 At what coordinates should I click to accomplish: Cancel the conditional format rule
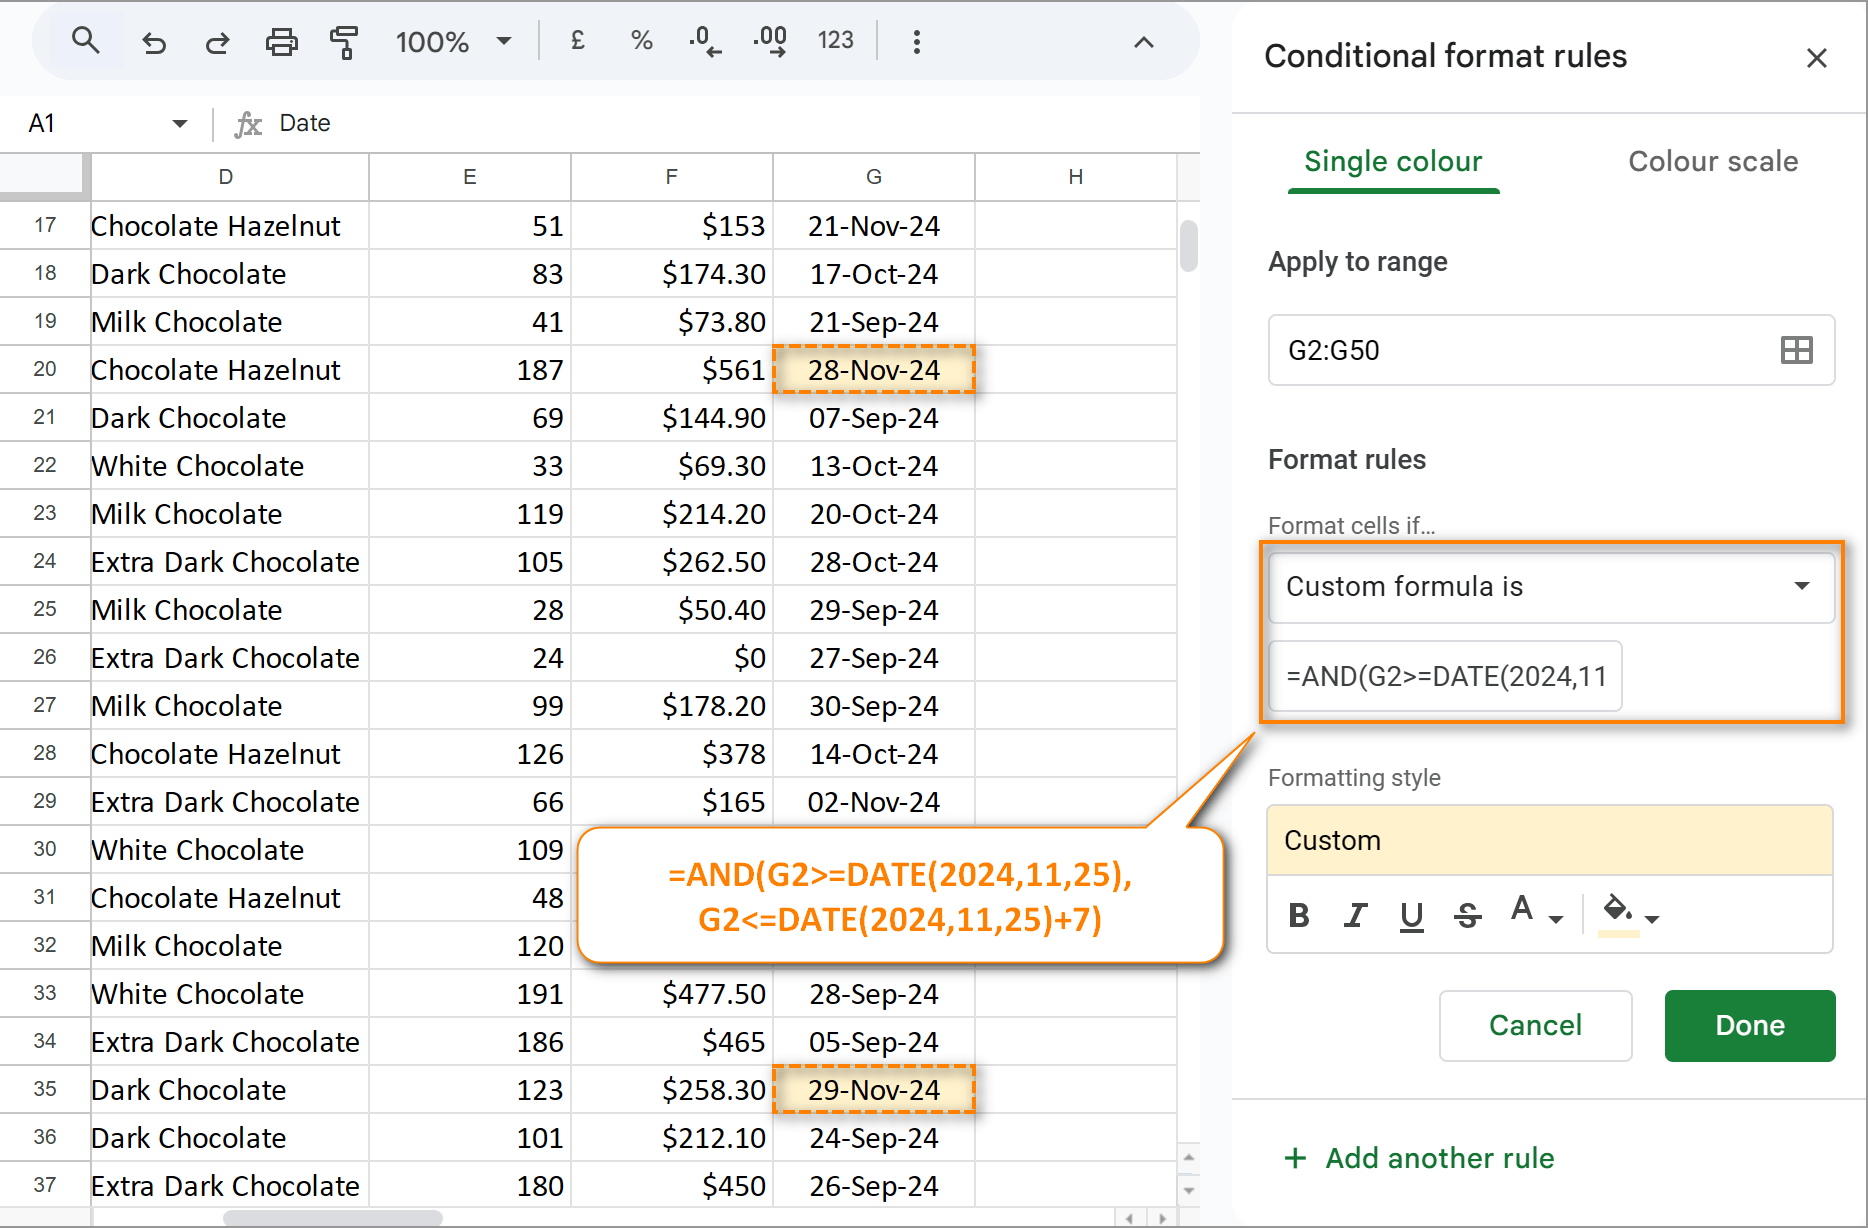tap(1535, 1025)
